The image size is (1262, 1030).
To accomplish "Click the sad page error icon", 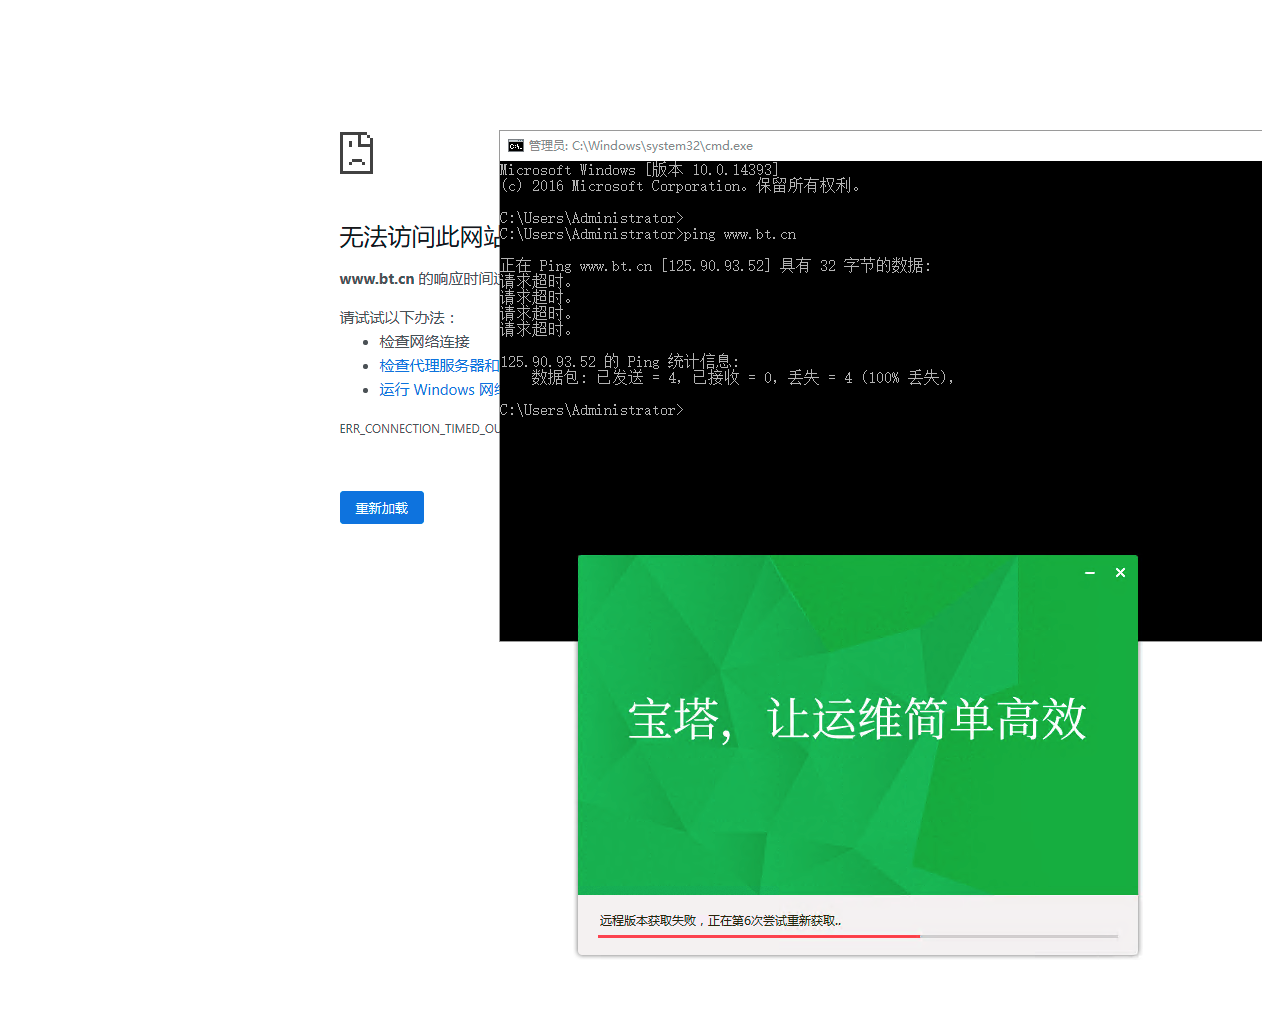I will [356, 153].
